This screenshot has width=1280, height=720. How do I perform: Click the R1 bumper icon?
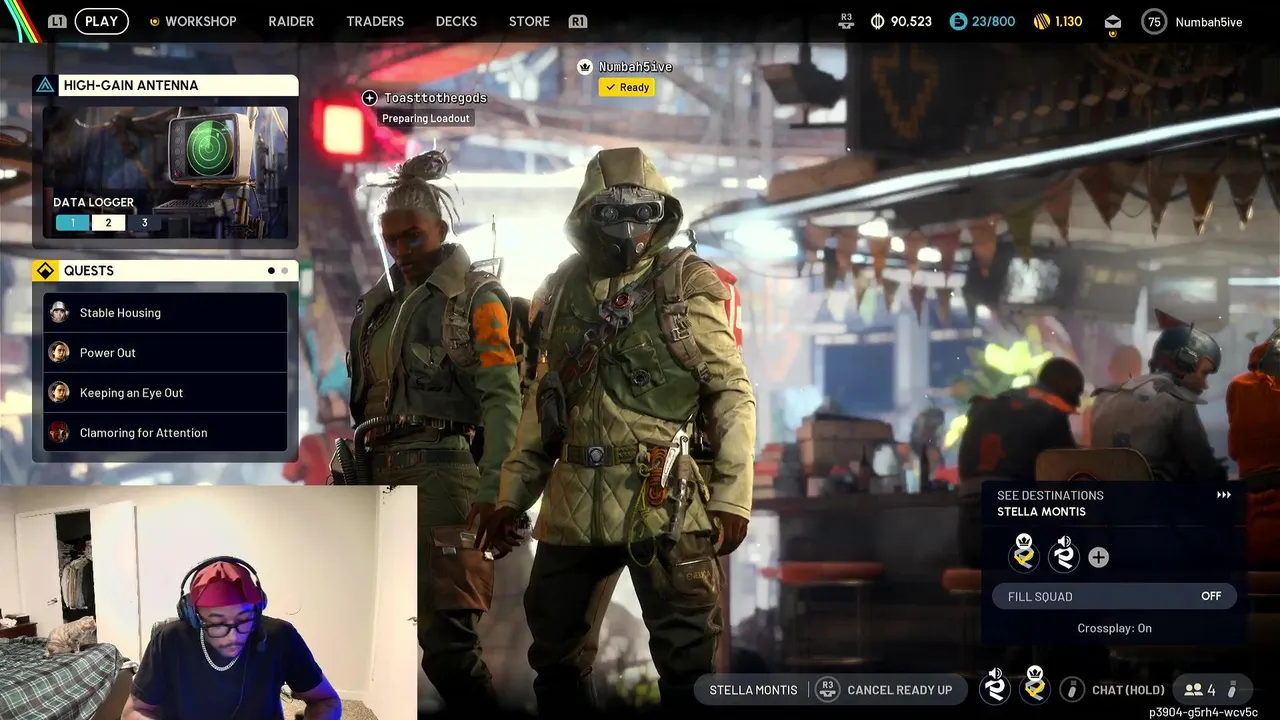[x=577, y=21]
